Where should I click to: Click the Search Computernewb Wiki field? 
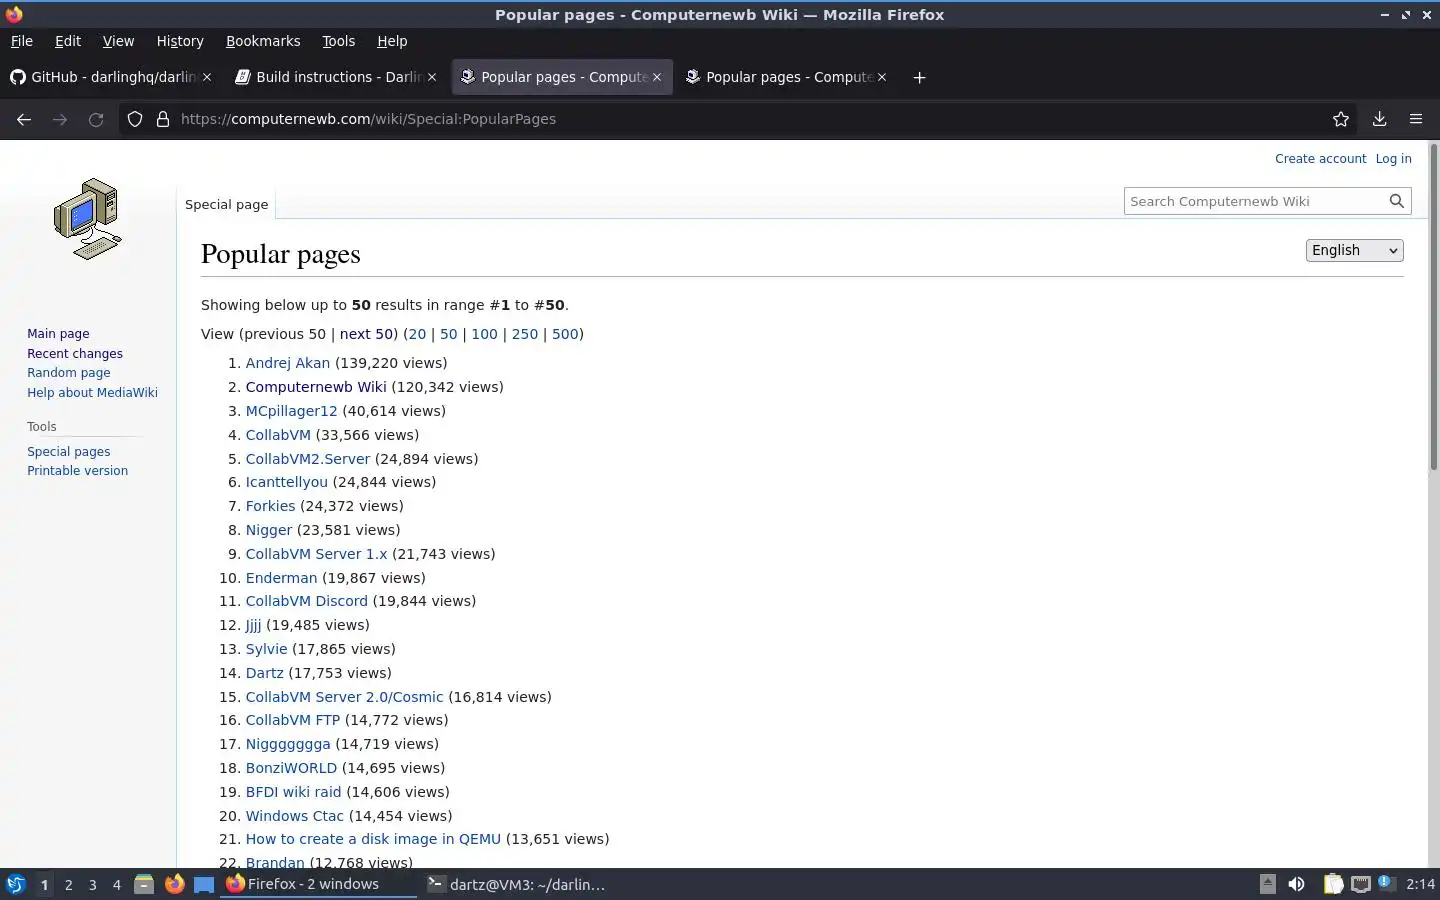pyautogui.click(x=1255, y=201)
